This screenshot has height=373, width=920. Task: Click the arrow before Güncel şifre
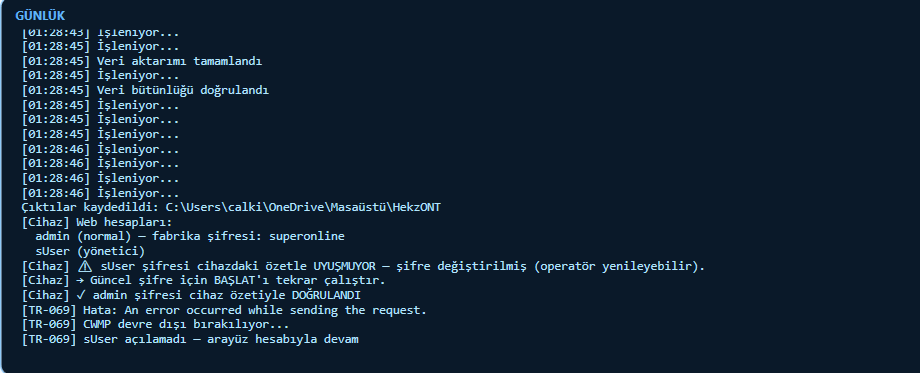point(81,280)
